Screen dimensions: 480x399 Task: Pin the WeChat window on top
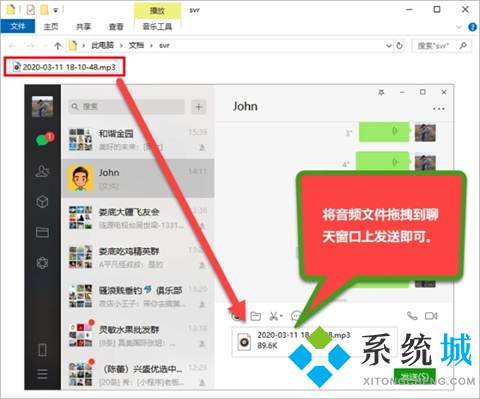[381, 92]
